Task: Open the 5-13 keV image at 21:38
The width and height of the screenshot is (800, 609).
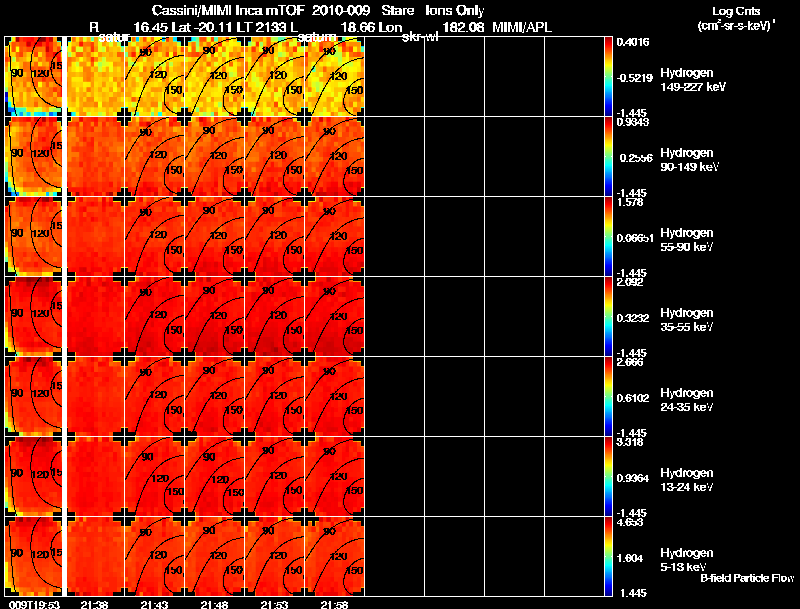Action: click(x=96, y=556)
